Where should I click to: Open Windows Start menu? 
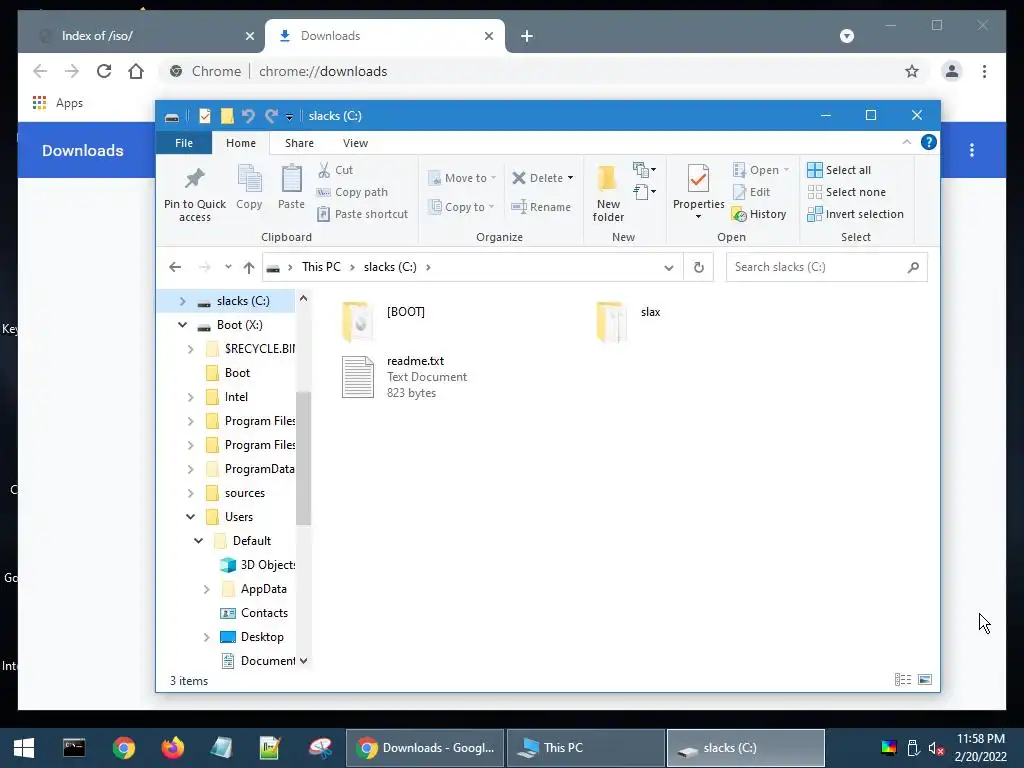coord(24,748)
